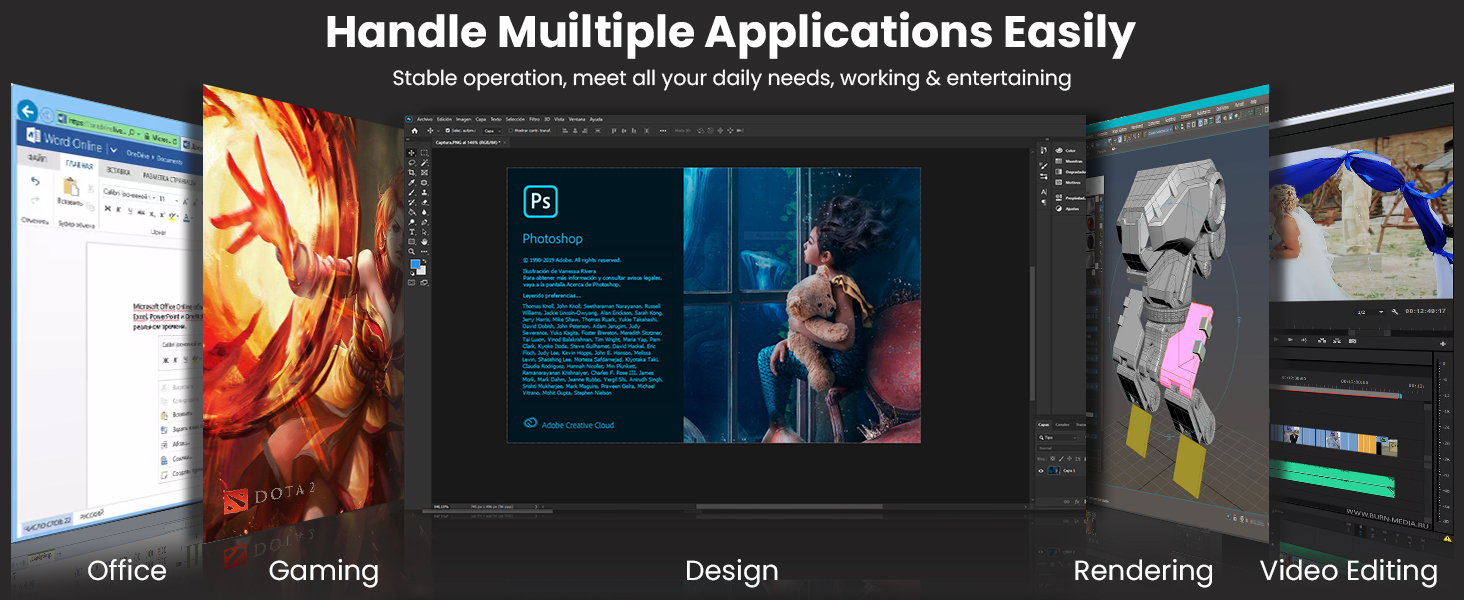Select the Zoom magnifier tool

(x=412, y=251)
